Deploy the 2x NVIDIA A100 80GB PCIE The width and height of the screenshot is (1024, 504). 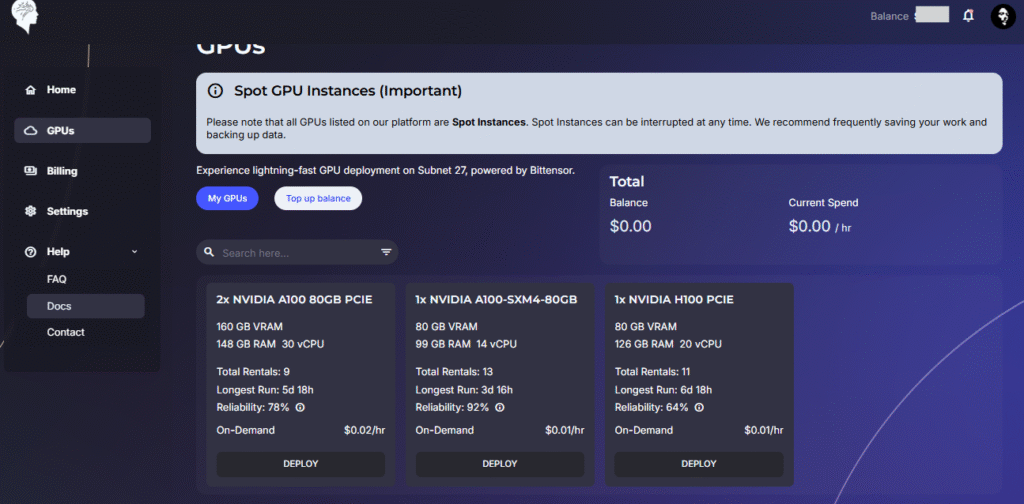pos(301,464)
